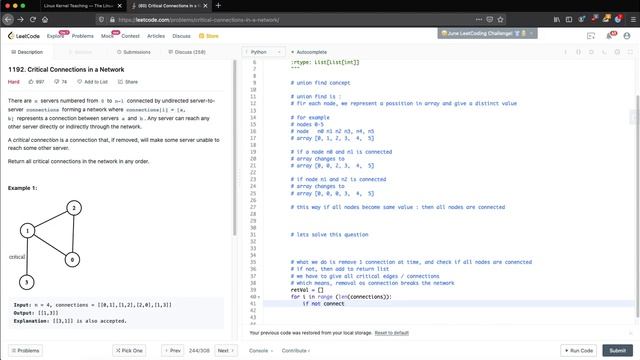Screen dimensions: 640x360
Task: Open LeetCode notifications bell
Action: point(609,36)
